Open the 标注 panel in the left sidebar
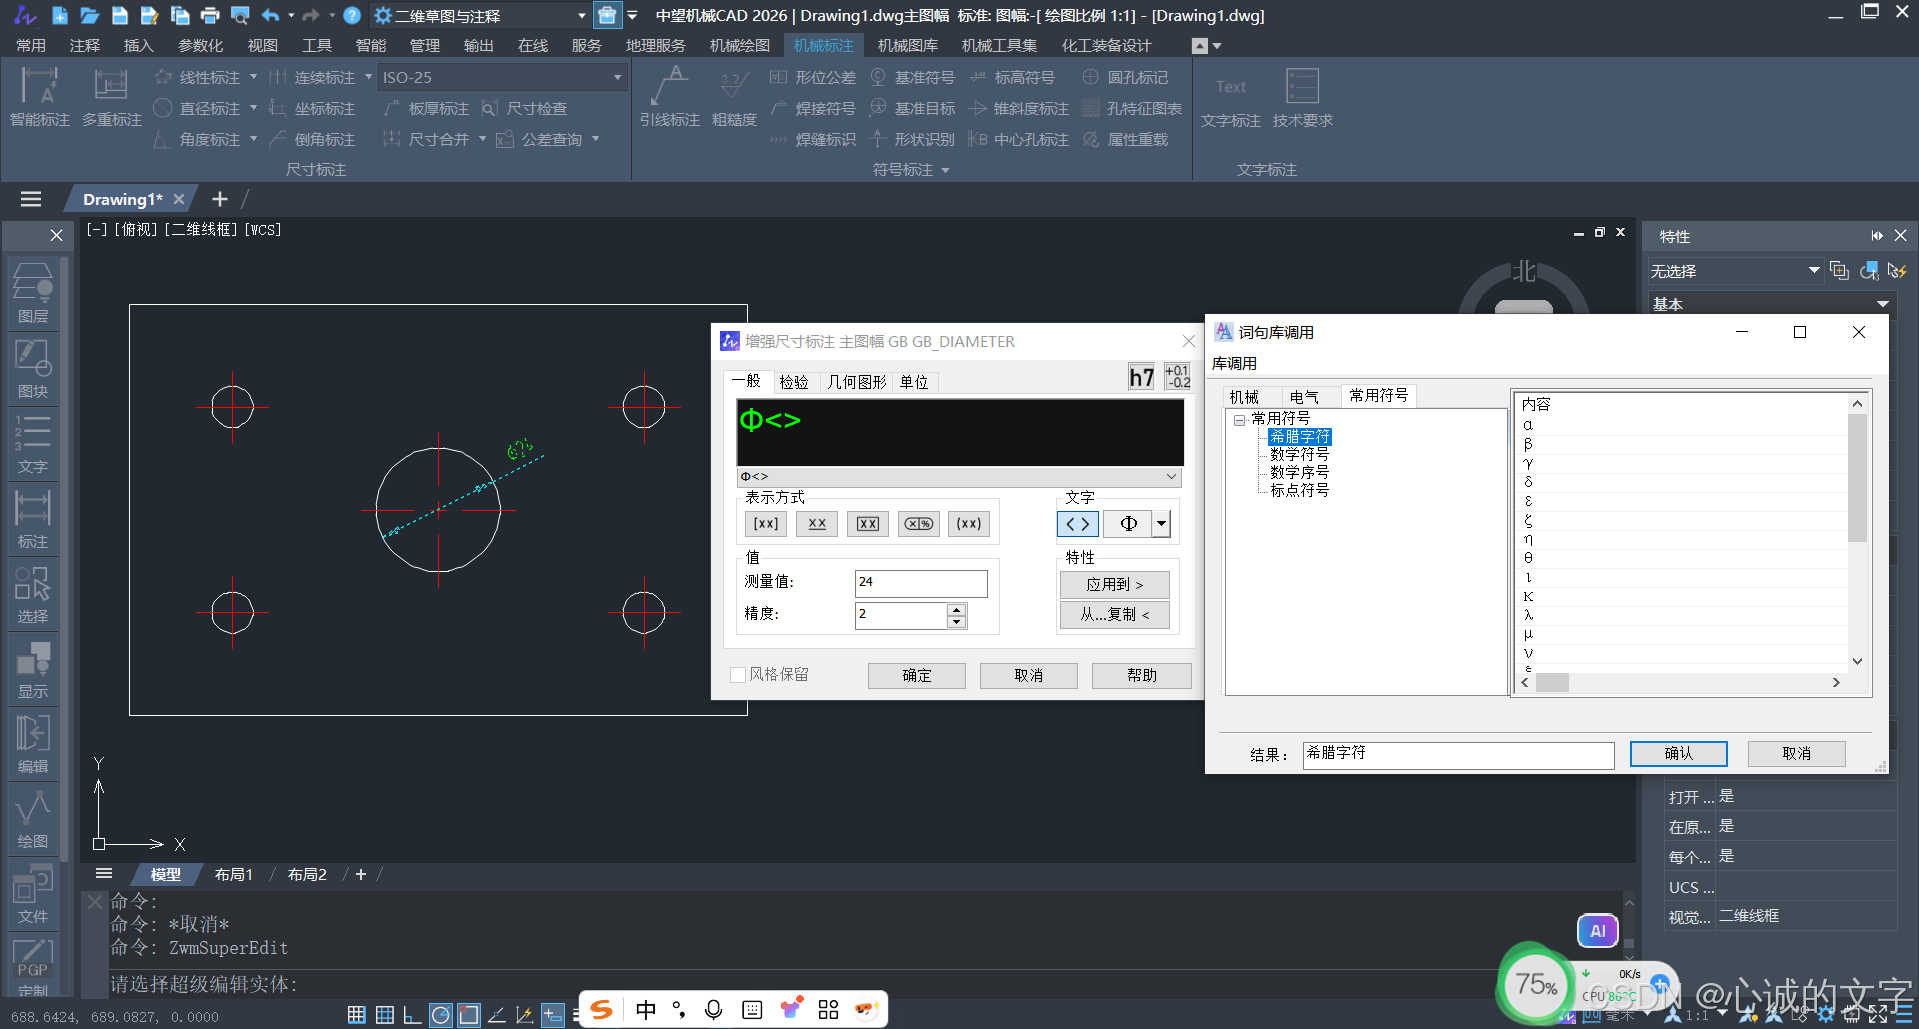This screenshot has height=1029, width=1919. click(x=33, y=518)
